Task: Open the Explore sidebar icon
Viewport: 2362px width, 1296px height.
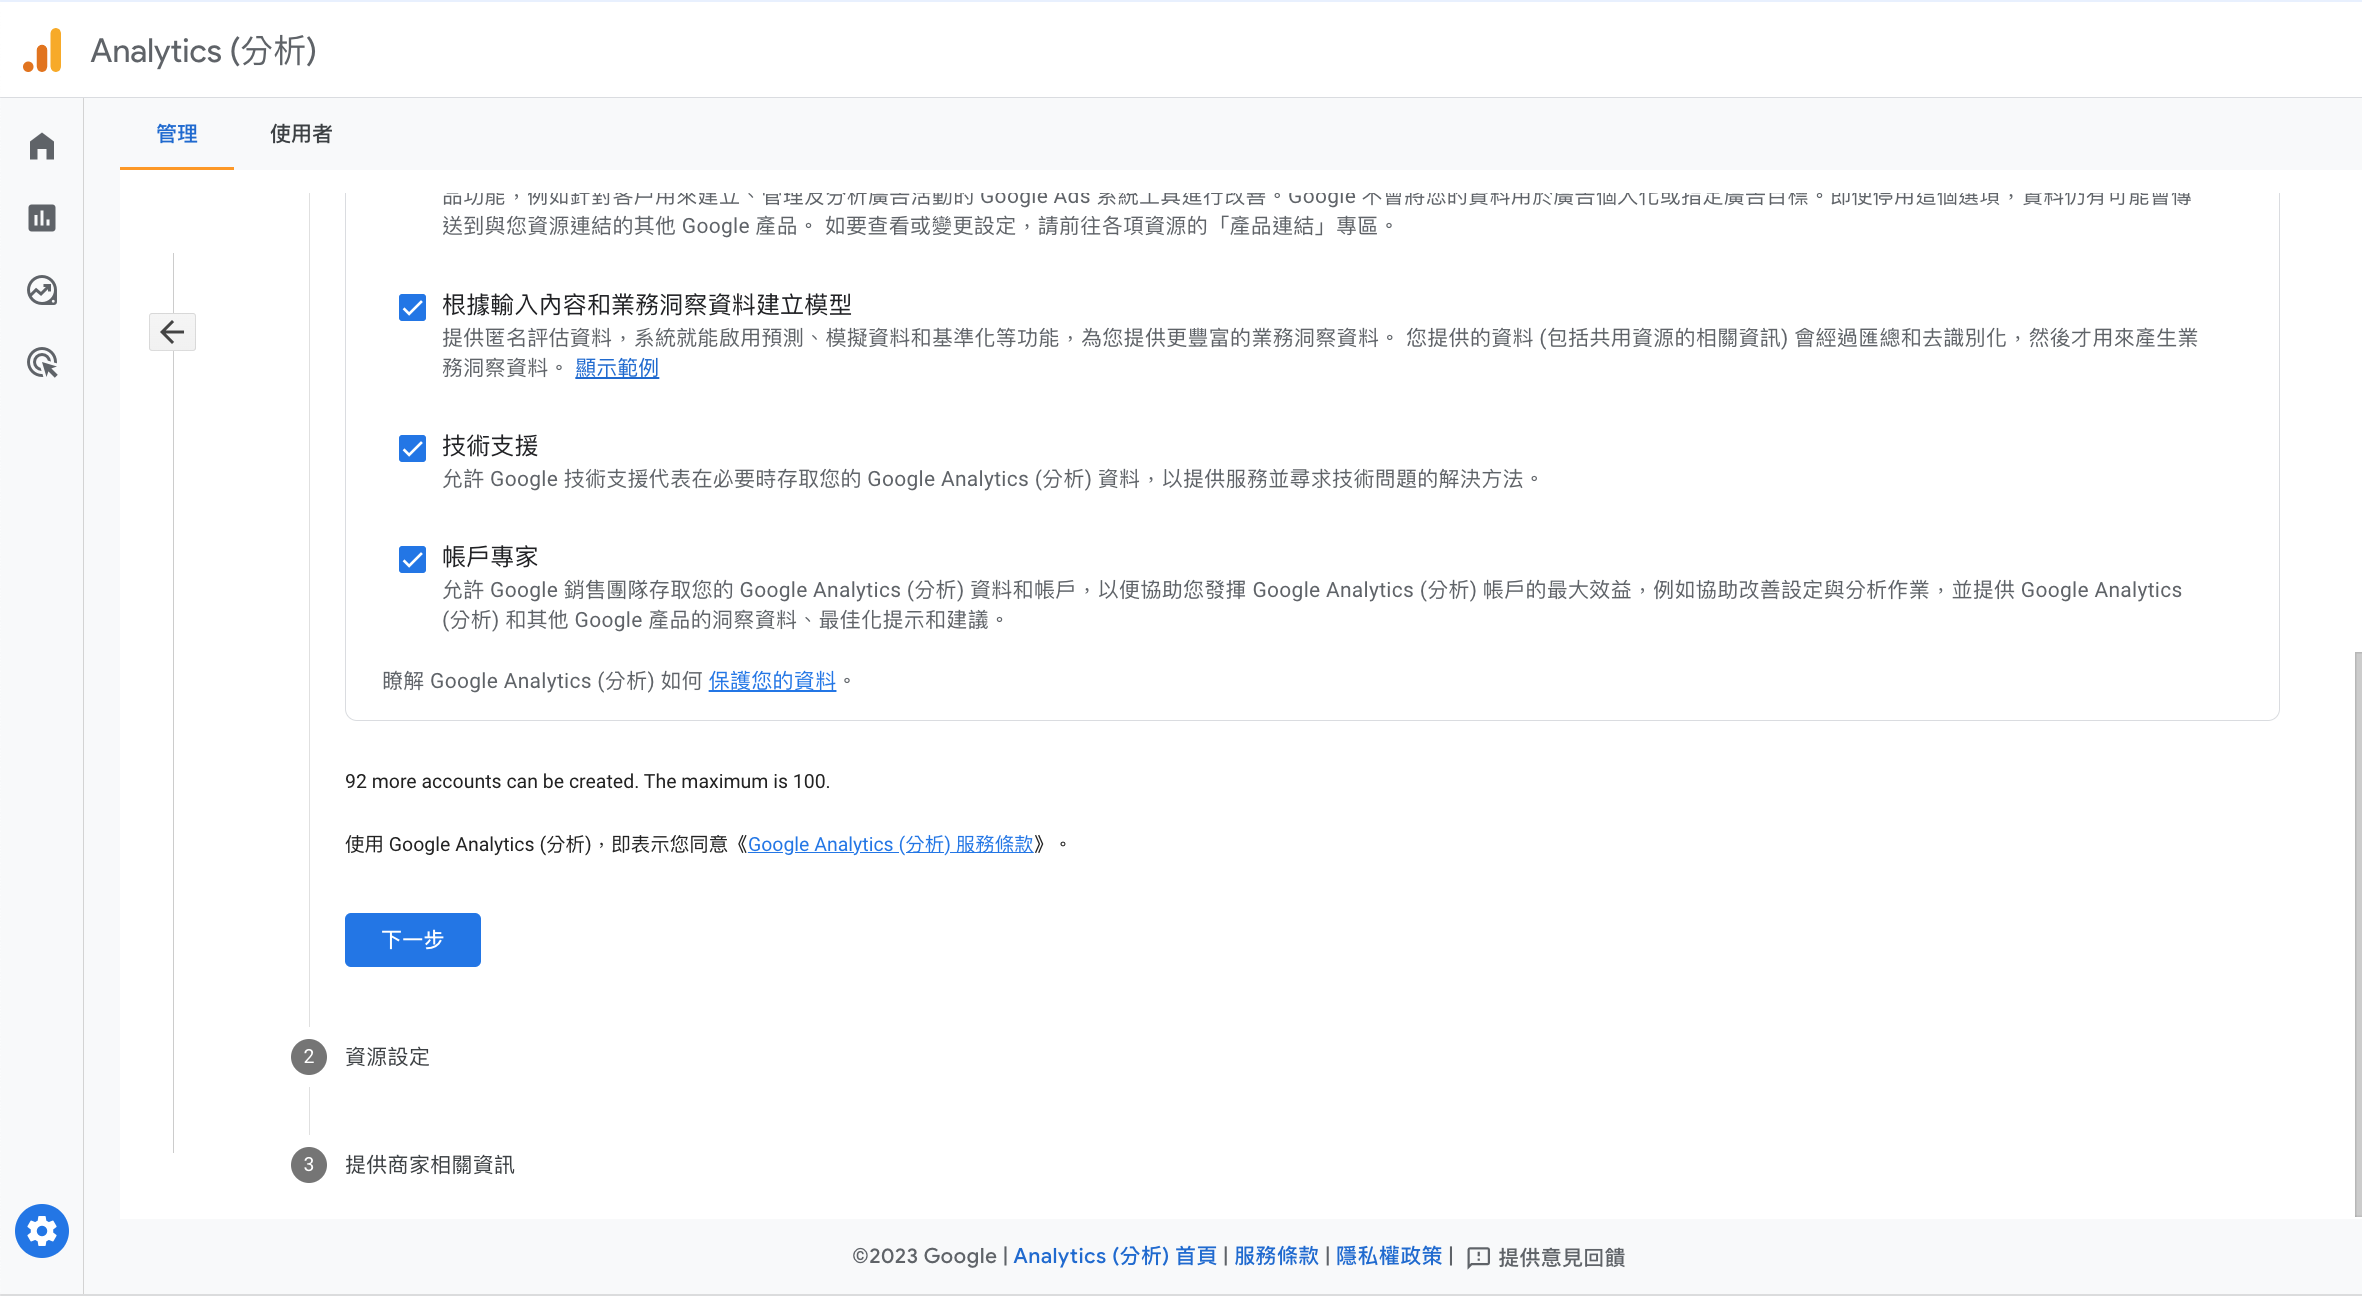Action: click(42, 291)
